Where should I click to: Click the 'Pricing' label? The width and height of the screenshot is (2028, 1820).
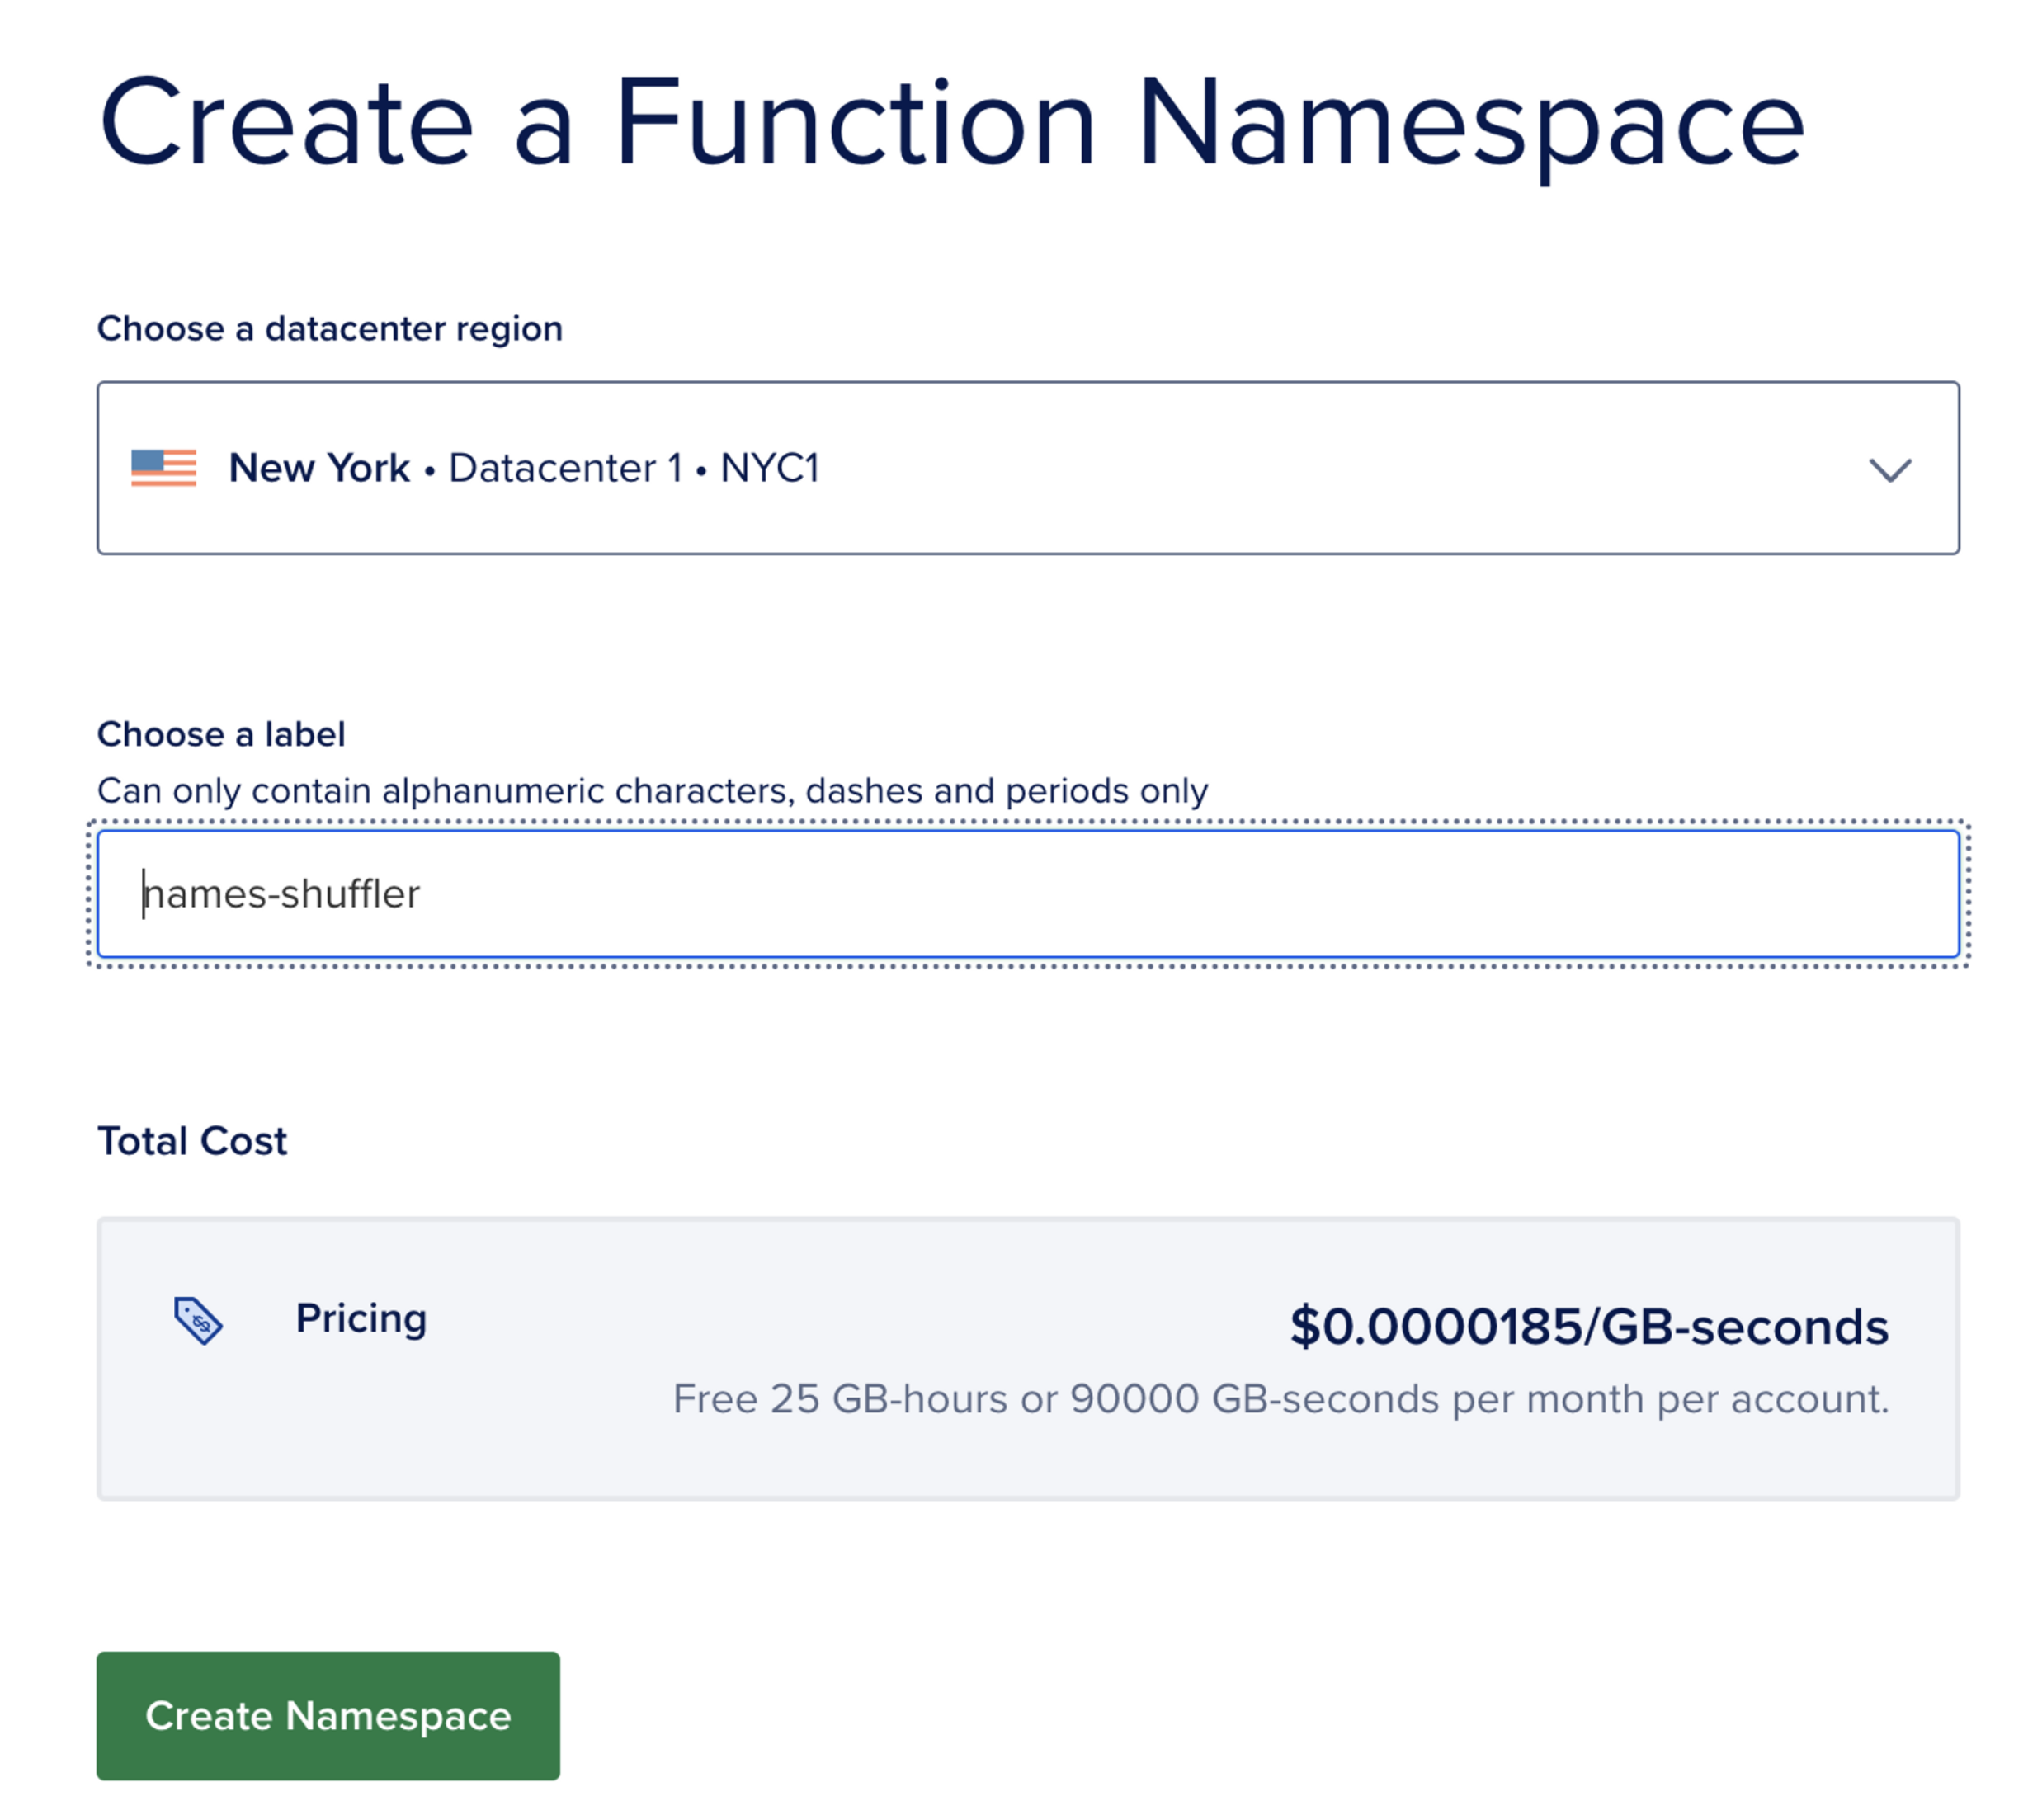361,1318
